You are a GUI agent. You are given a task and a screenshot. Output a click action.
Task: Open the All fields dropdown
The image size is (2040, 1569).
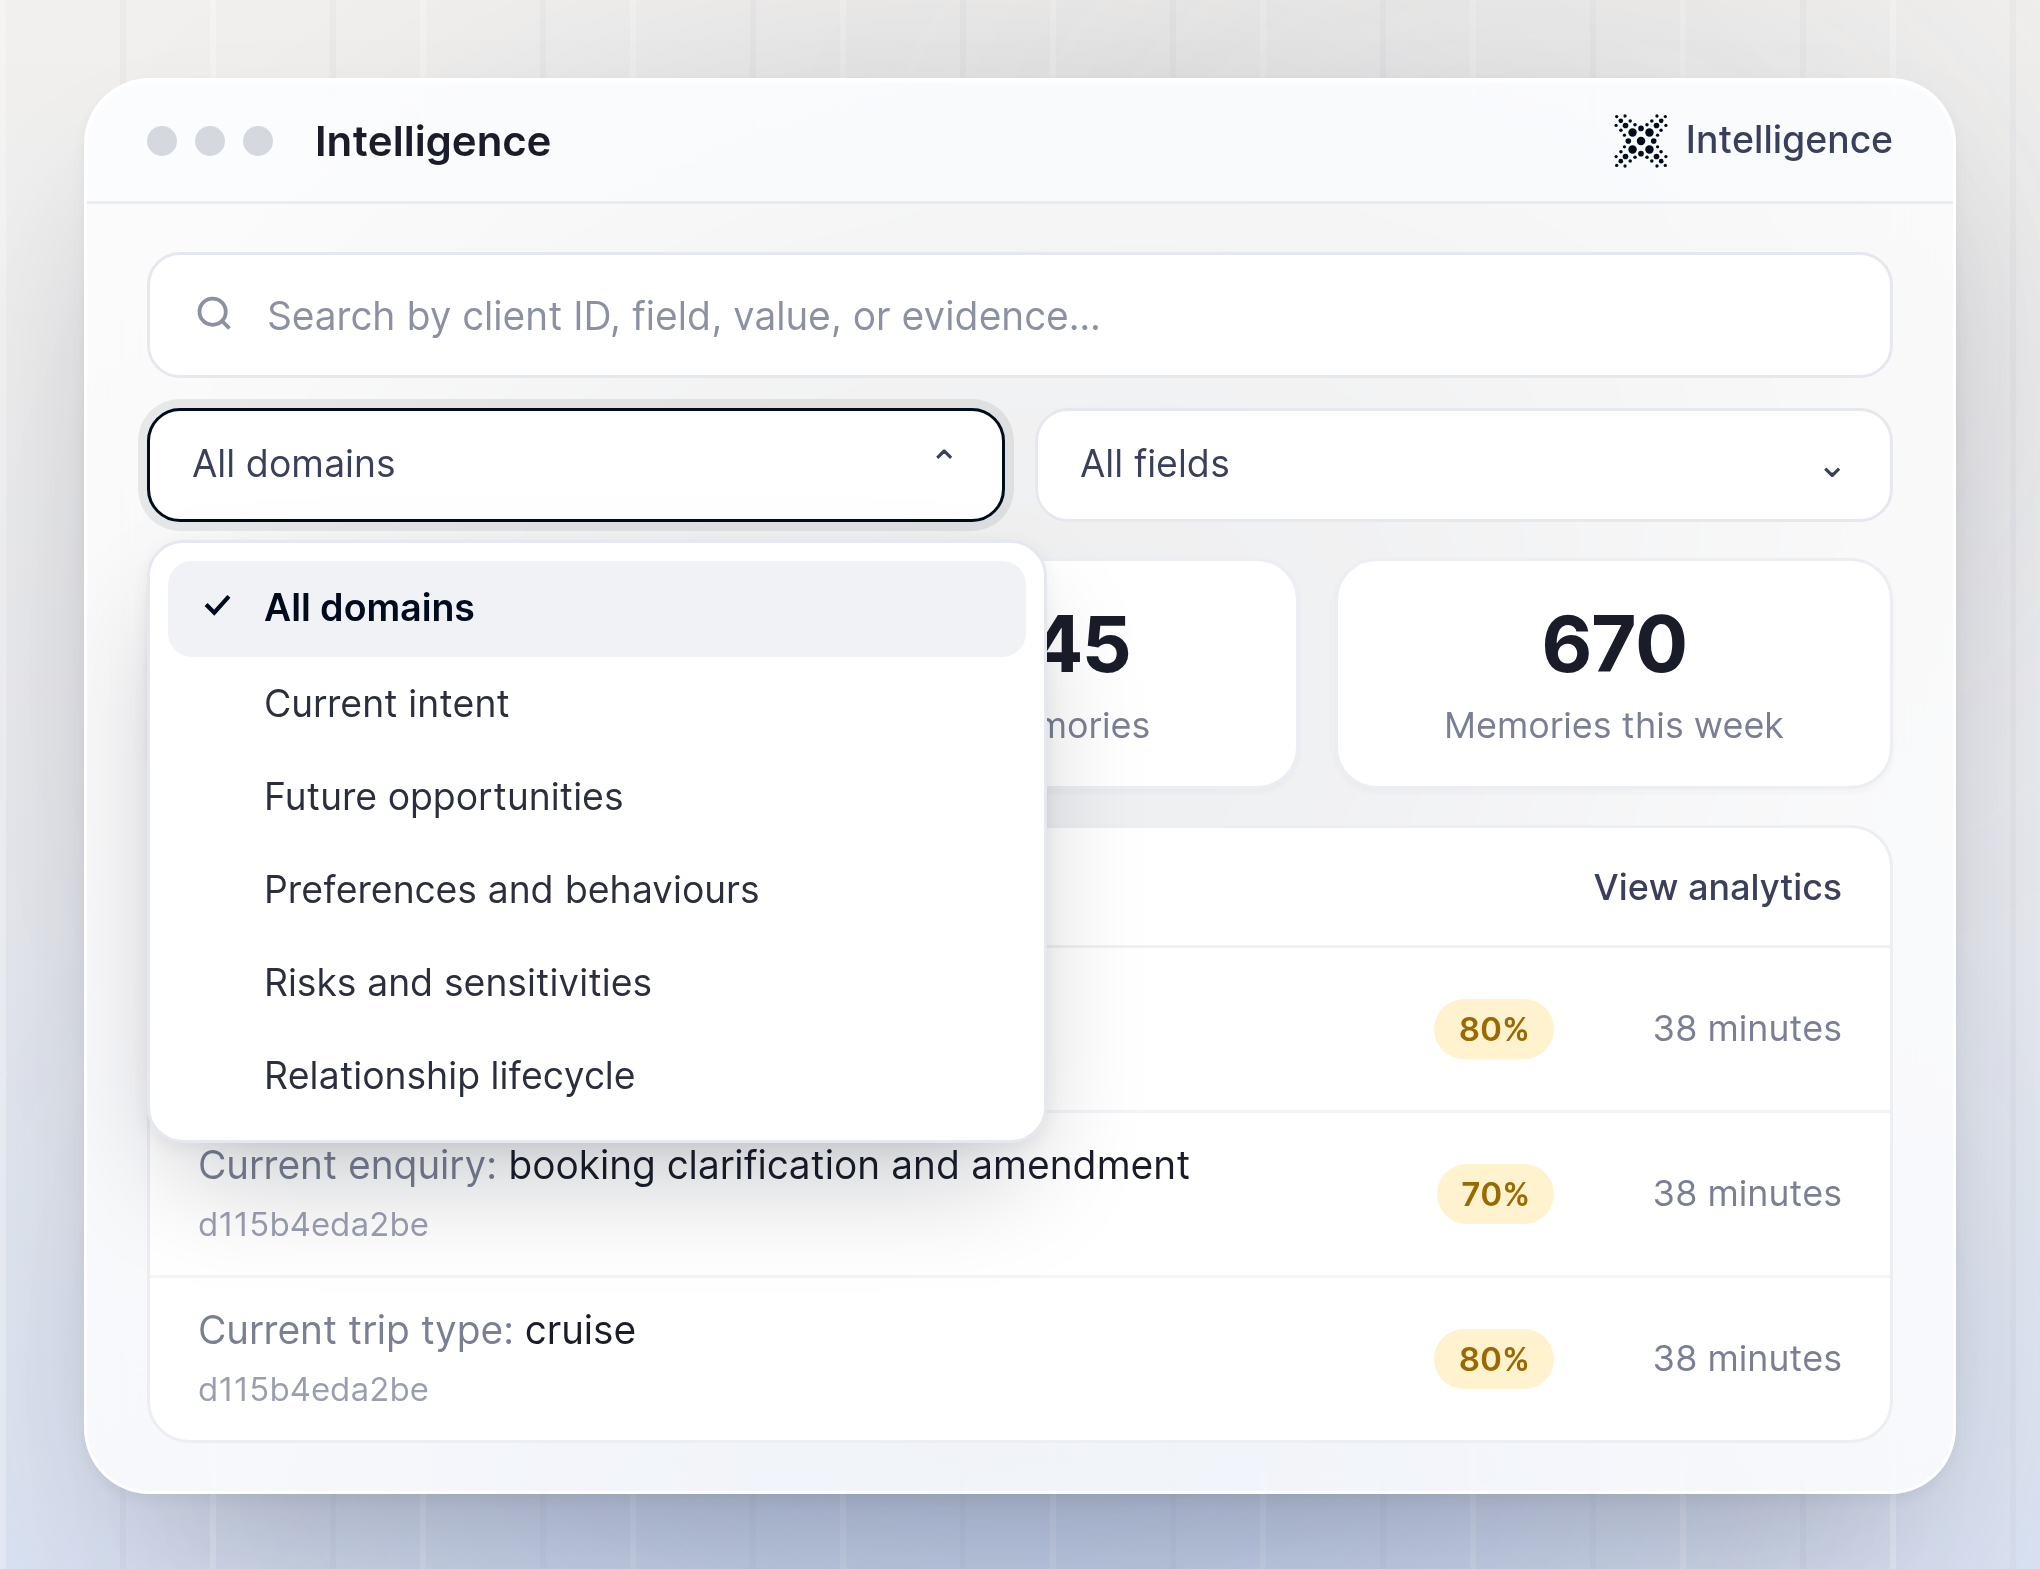[1463, 465]
